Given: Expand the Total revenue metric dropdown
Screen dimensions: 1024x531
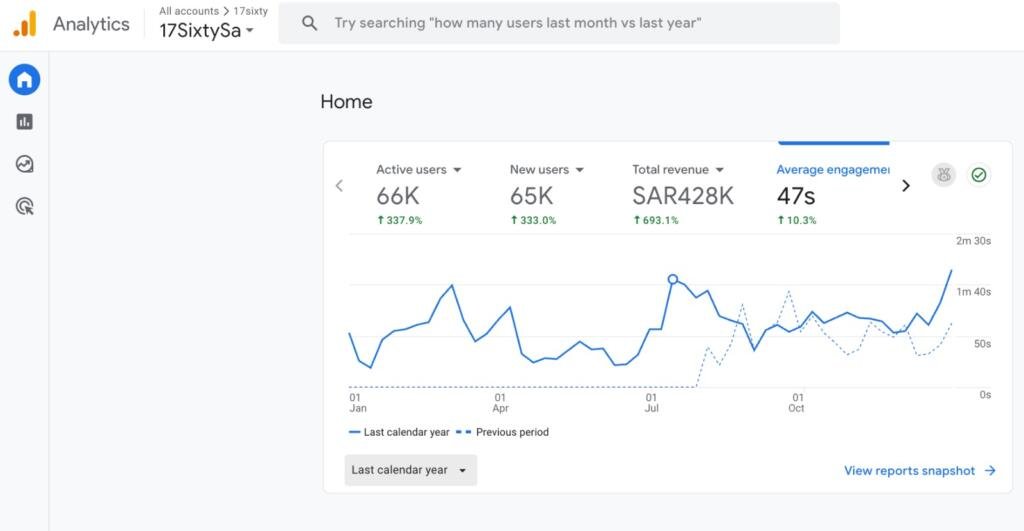Looking at the screenshot, I should click(719, 170).
